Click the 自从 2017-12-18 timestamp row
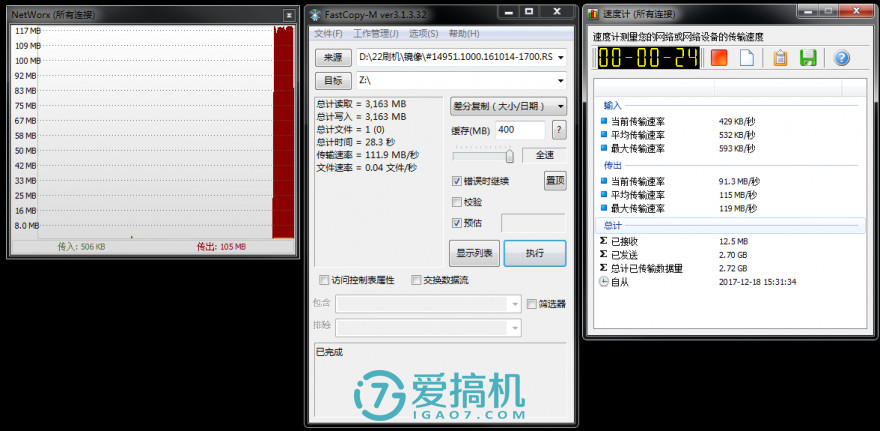880x431 pixels. [730, 282]
